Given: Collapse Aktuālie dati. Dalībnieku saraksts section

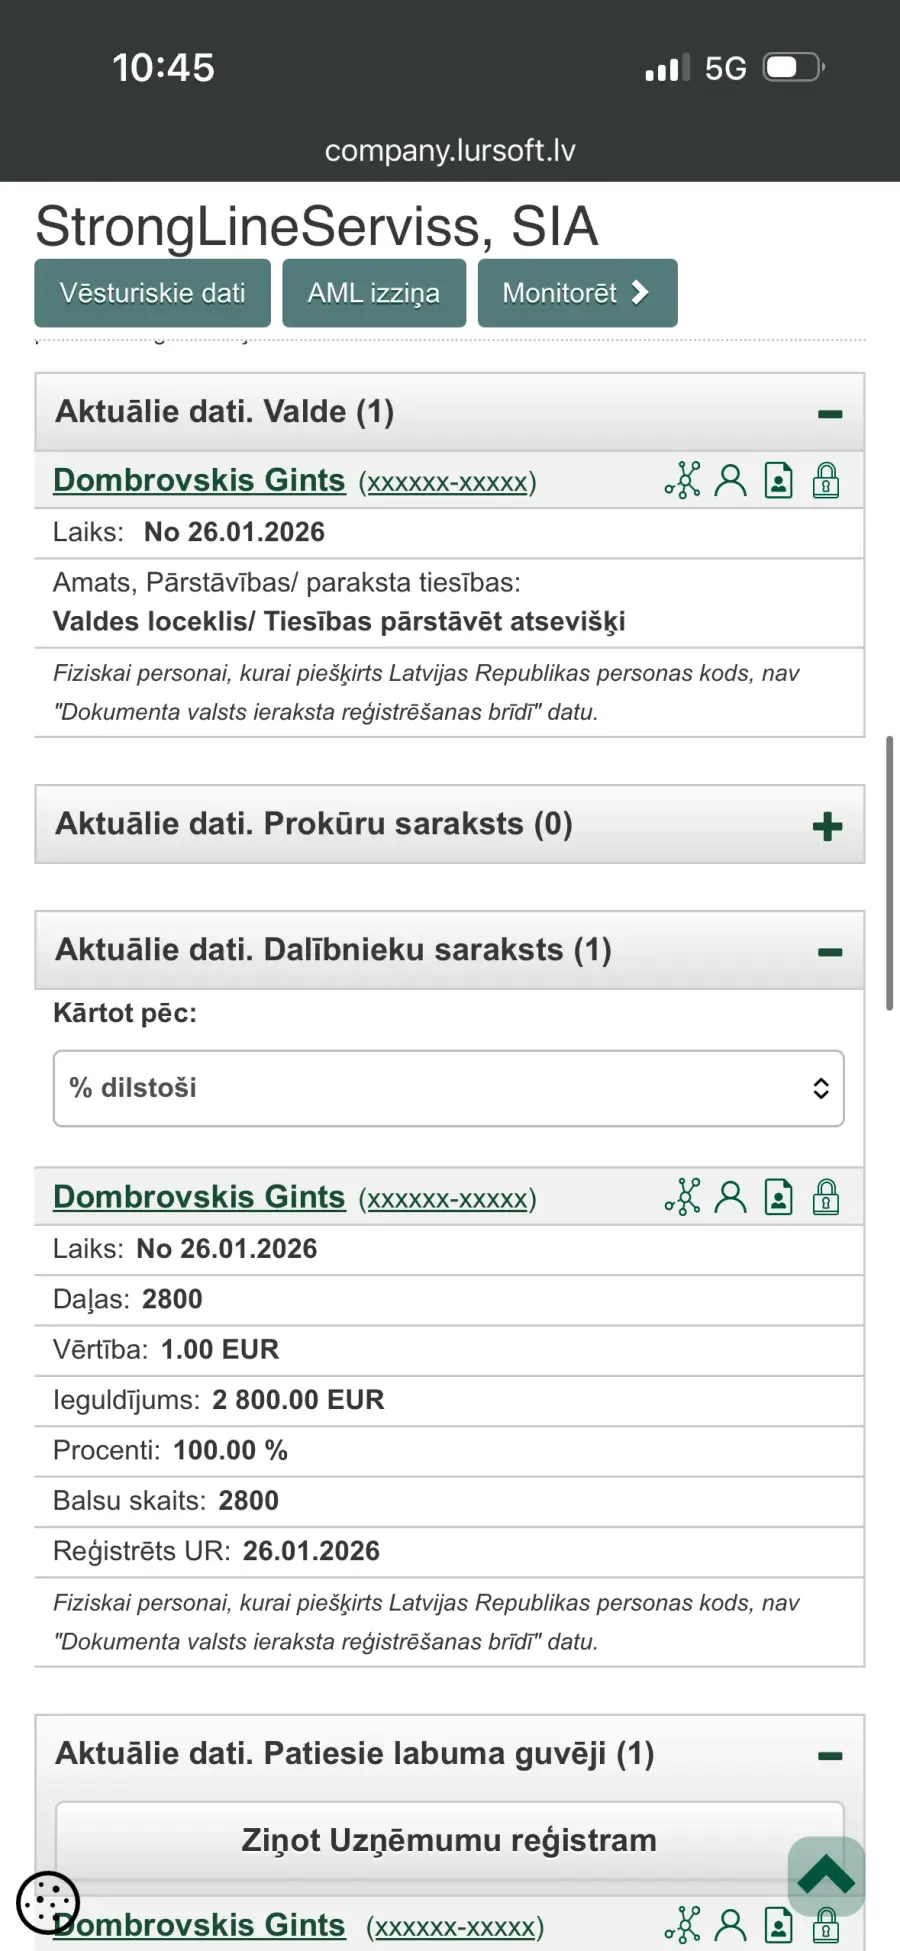Looking at the screenshot, I should tap(830, 952).
